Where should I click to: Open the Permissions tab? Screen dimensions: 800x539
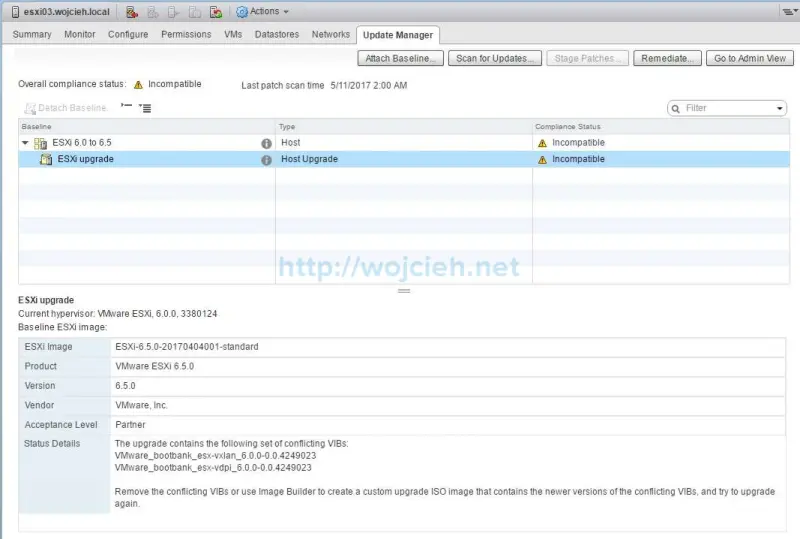(186, 34)
